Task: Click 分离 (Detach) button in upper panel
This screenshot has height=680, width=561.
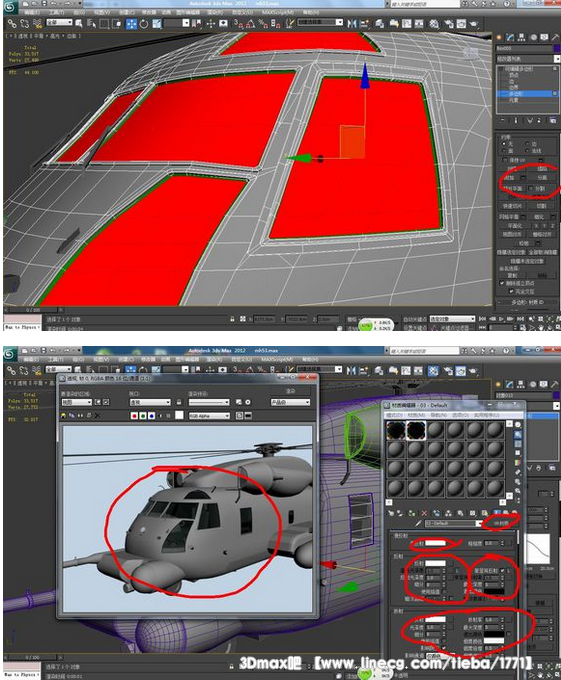Action: point(542,178)
